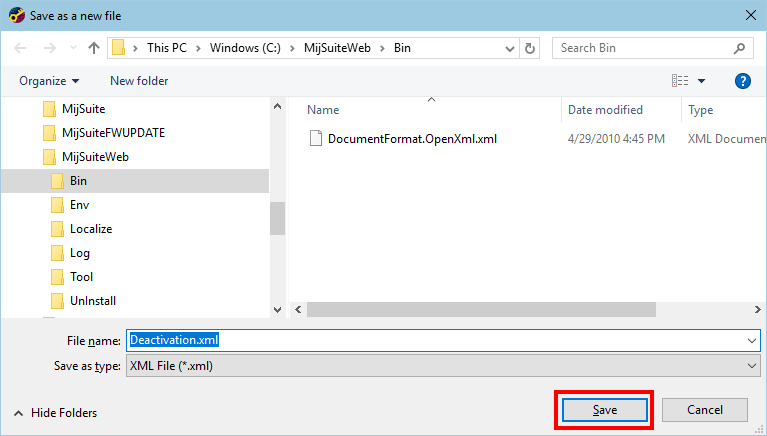The height and width of the screenshot is (436, 767).
Task: Click the search magnifier icon
Action: (740, 48)
